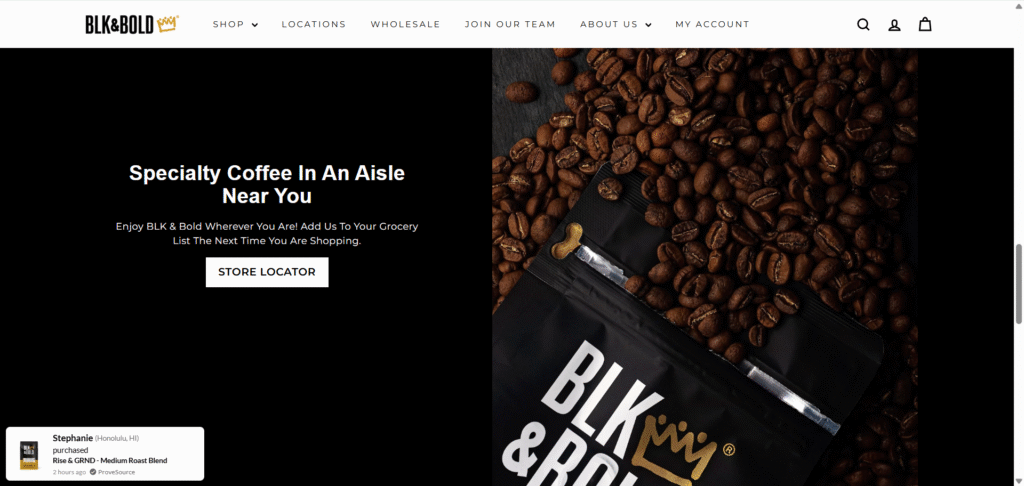Click the Specialty Coffee In An Aisle heading

pos(267,184)
